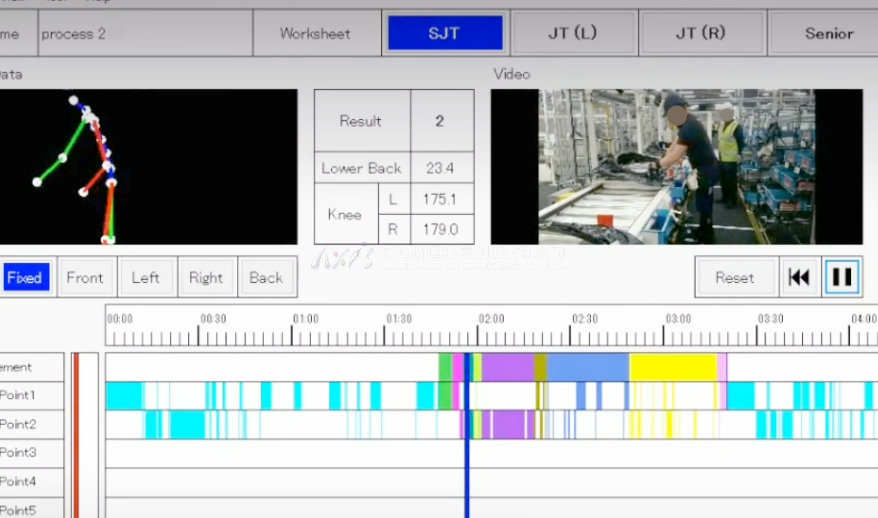
Task: Select the green segment in element row
Action: pos(445,367)
